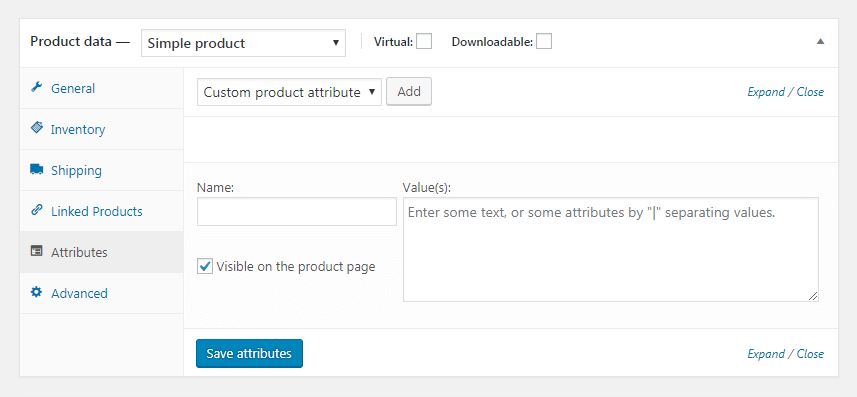The height and width of the screenshot is (397, 857).
Task: Click the Linked Products chain icon
Action: click(x=37, y=211)
